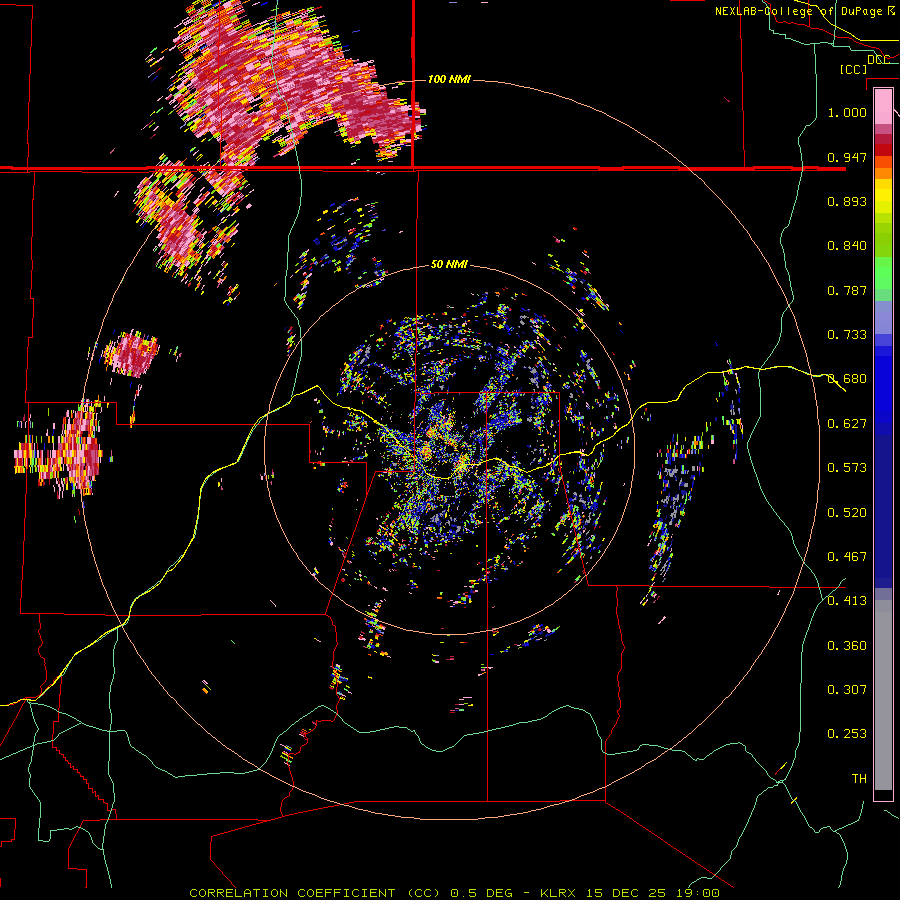Click the 0.413 scale value
This screenshot has width=900, height=900.
tap(847, 600)
